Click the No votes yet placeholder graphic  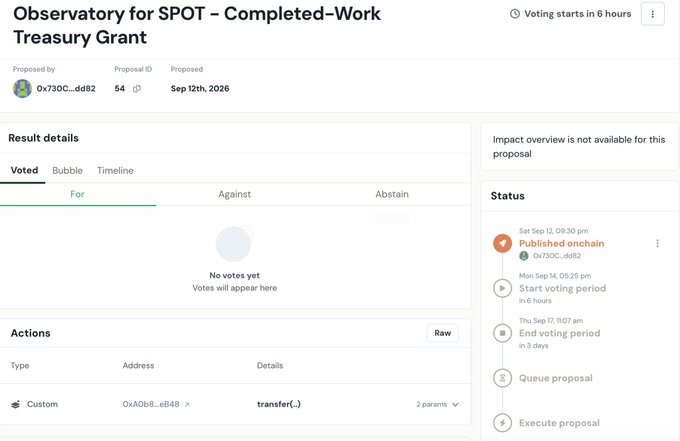[234, 244]
